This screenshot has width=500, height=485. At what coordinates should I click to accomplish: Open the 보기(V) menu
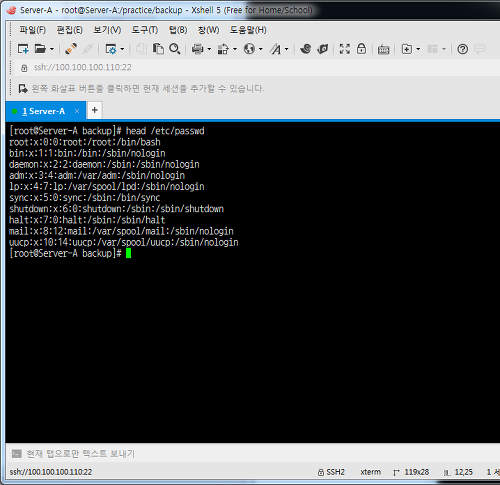pos(107,30)
